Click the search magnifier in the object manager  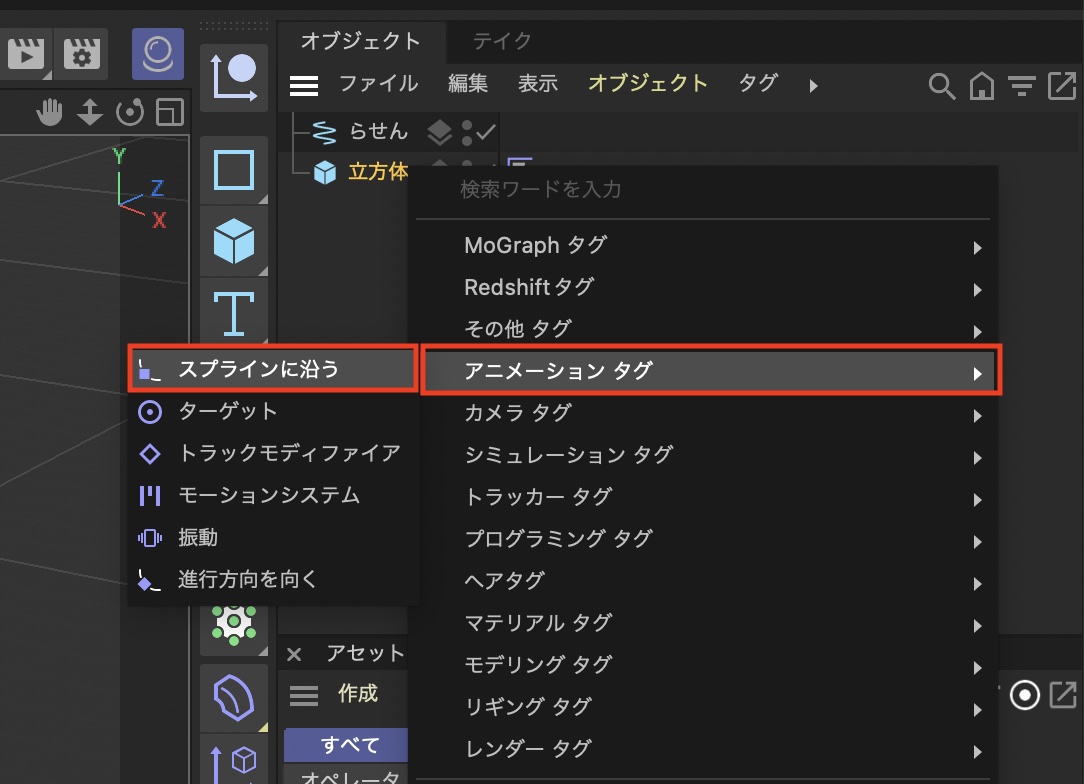pyautogui.click(x=941, y=86)
